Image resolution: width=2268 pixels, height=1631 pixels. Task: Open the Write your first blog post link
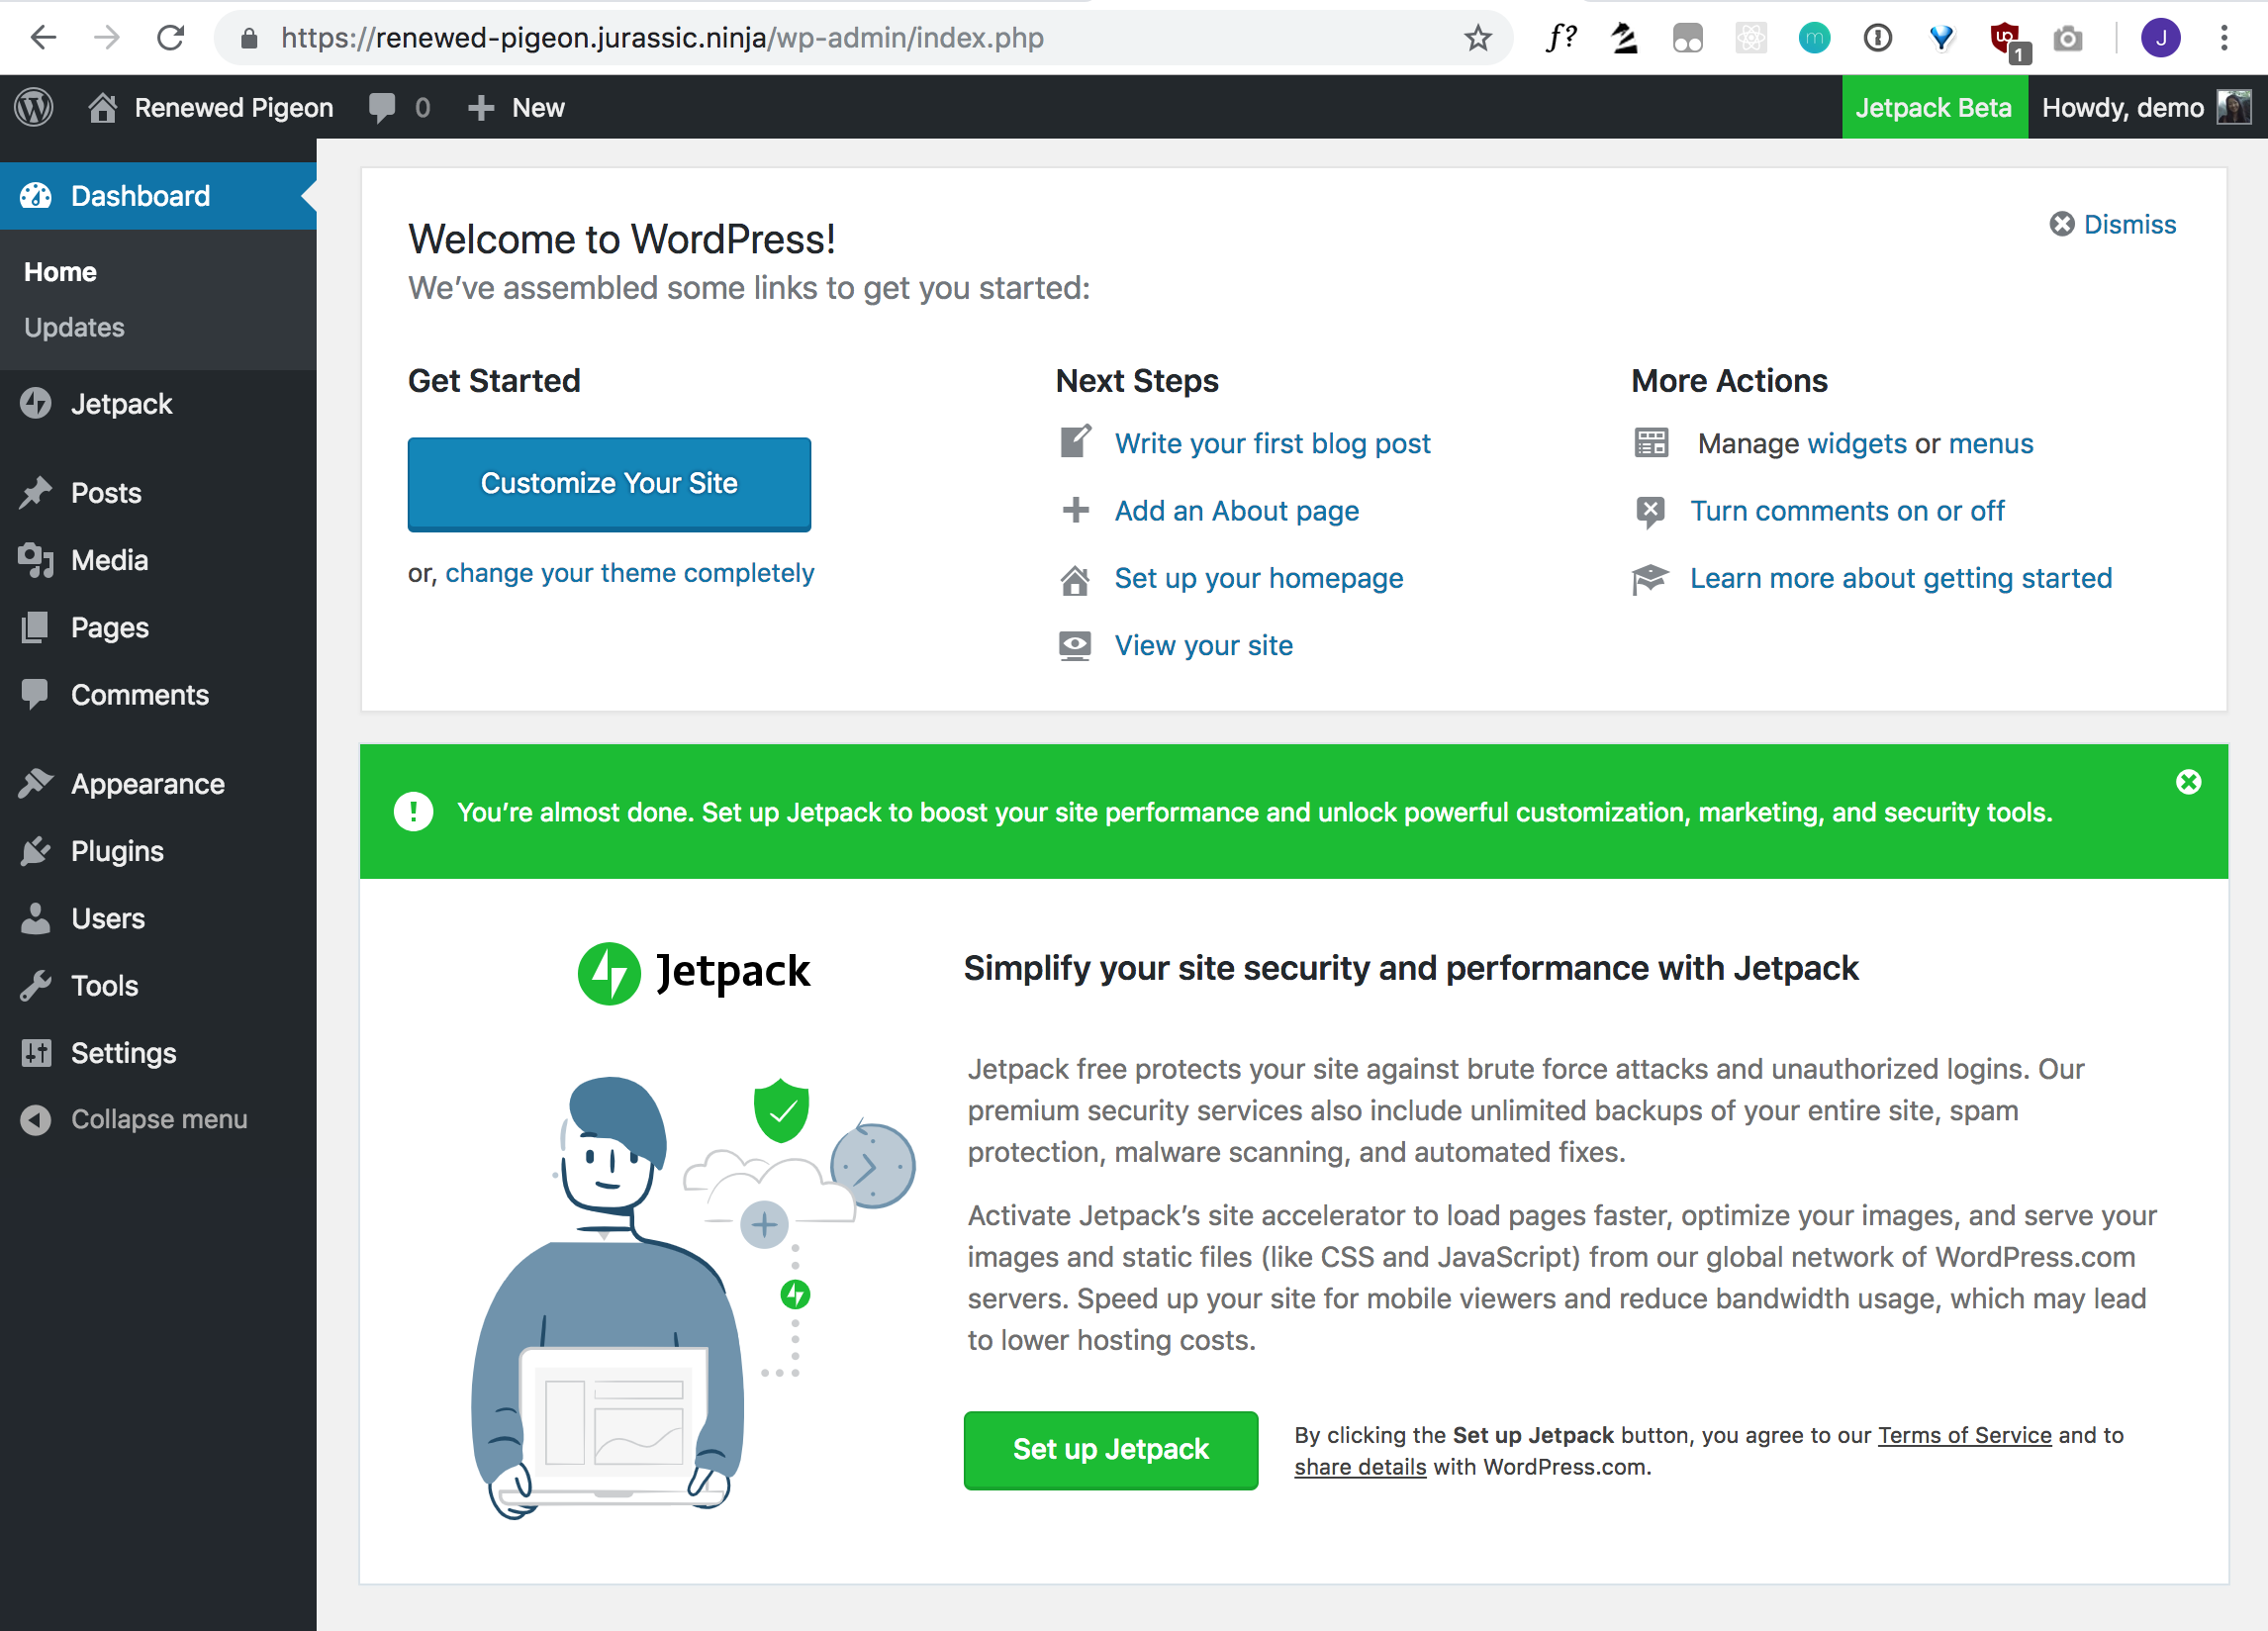1272,443
